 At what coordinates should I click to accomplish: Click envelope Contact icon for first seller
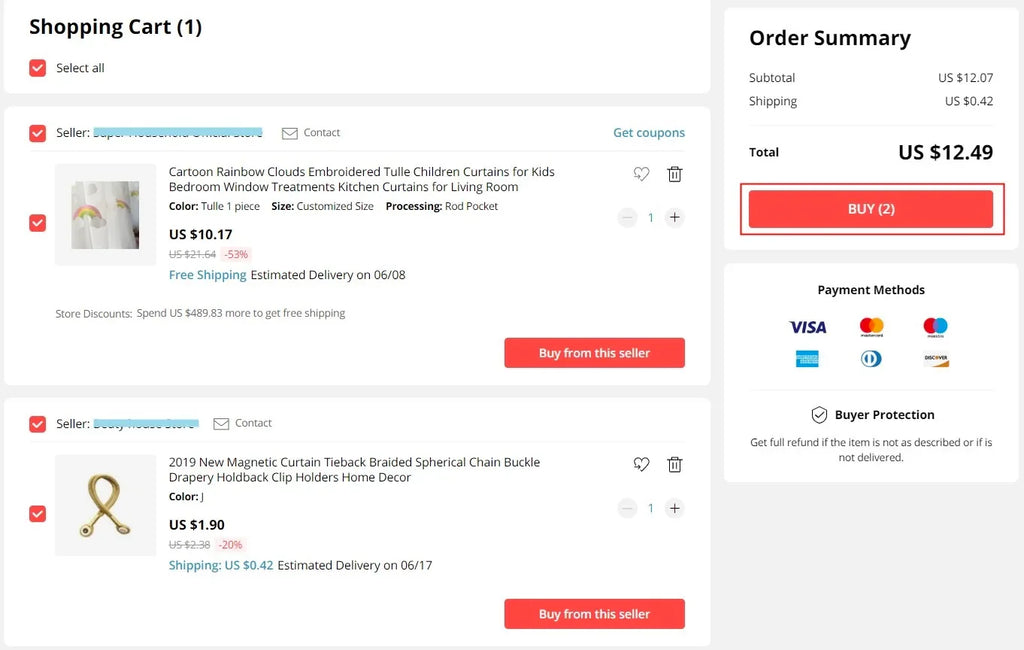(290, 133)
